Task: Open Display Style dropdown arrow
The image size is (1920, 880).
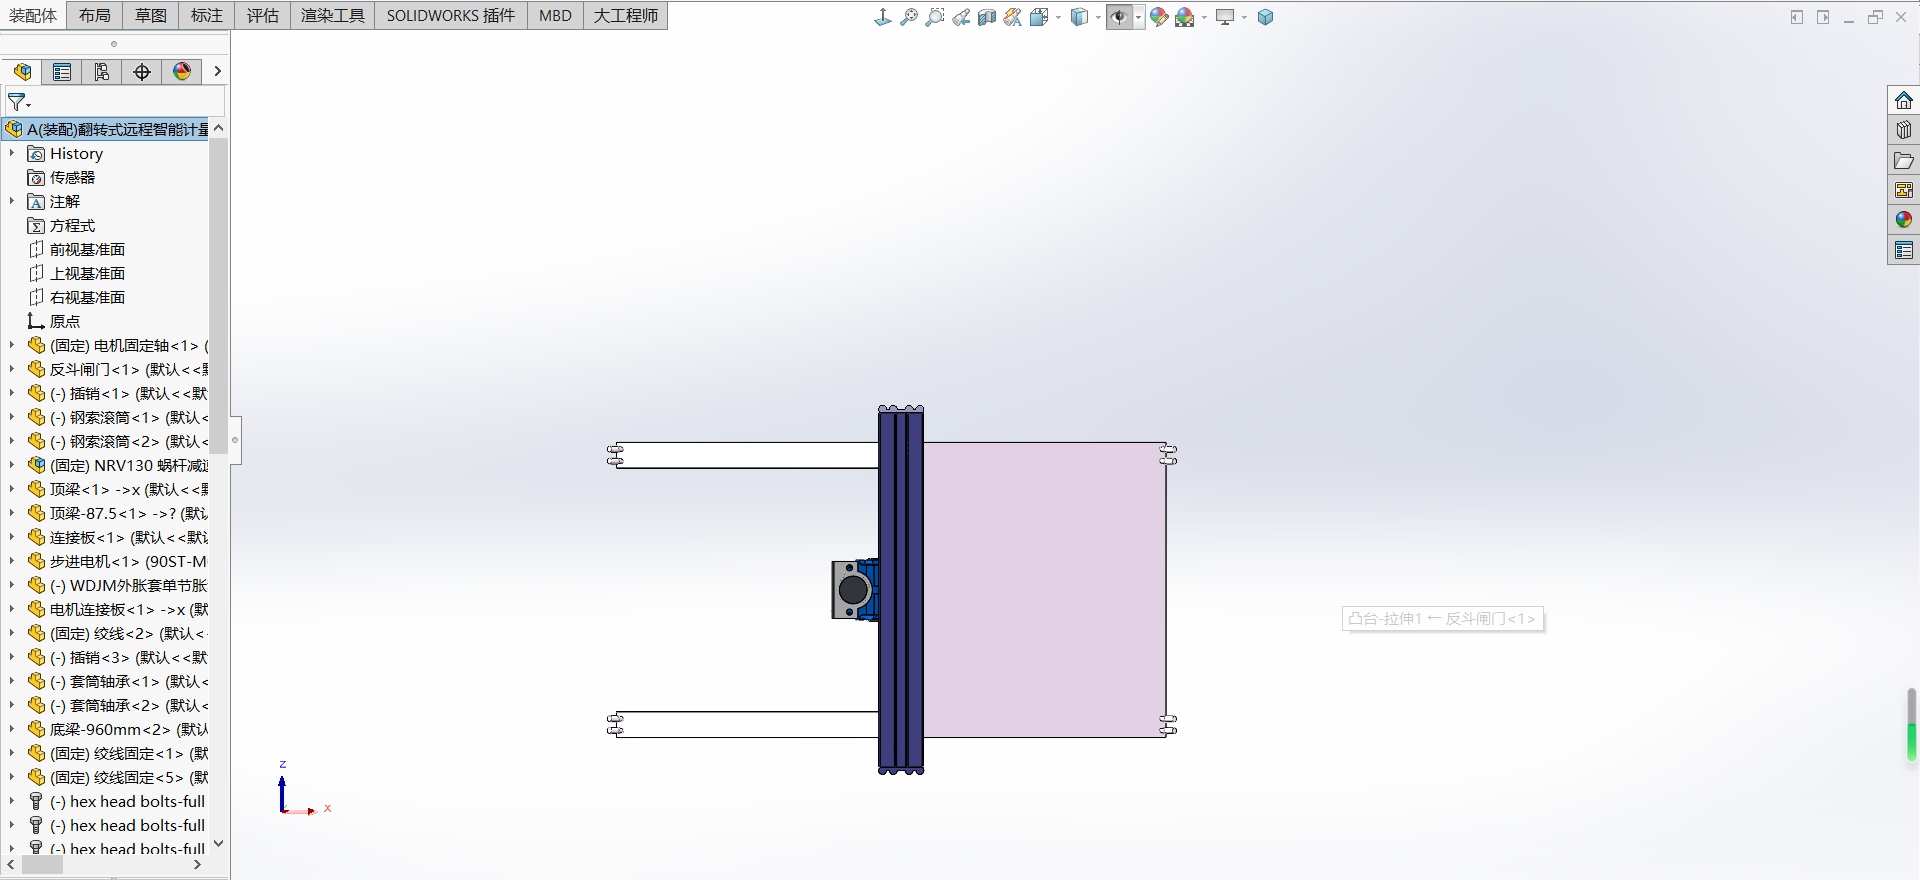Action: click(x=1097, y=17)
